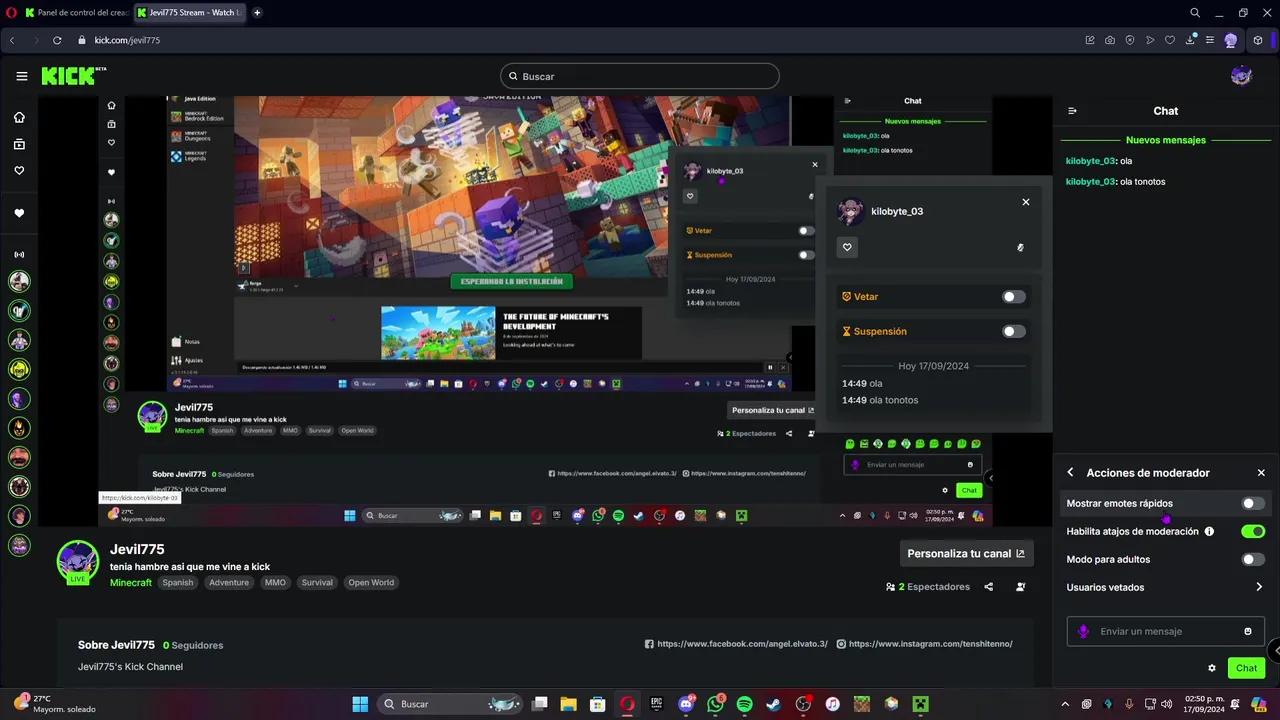Open Opera downloads icon
The width and height of the screenshot is (1280, 720).
click(x=1190, y=40)
